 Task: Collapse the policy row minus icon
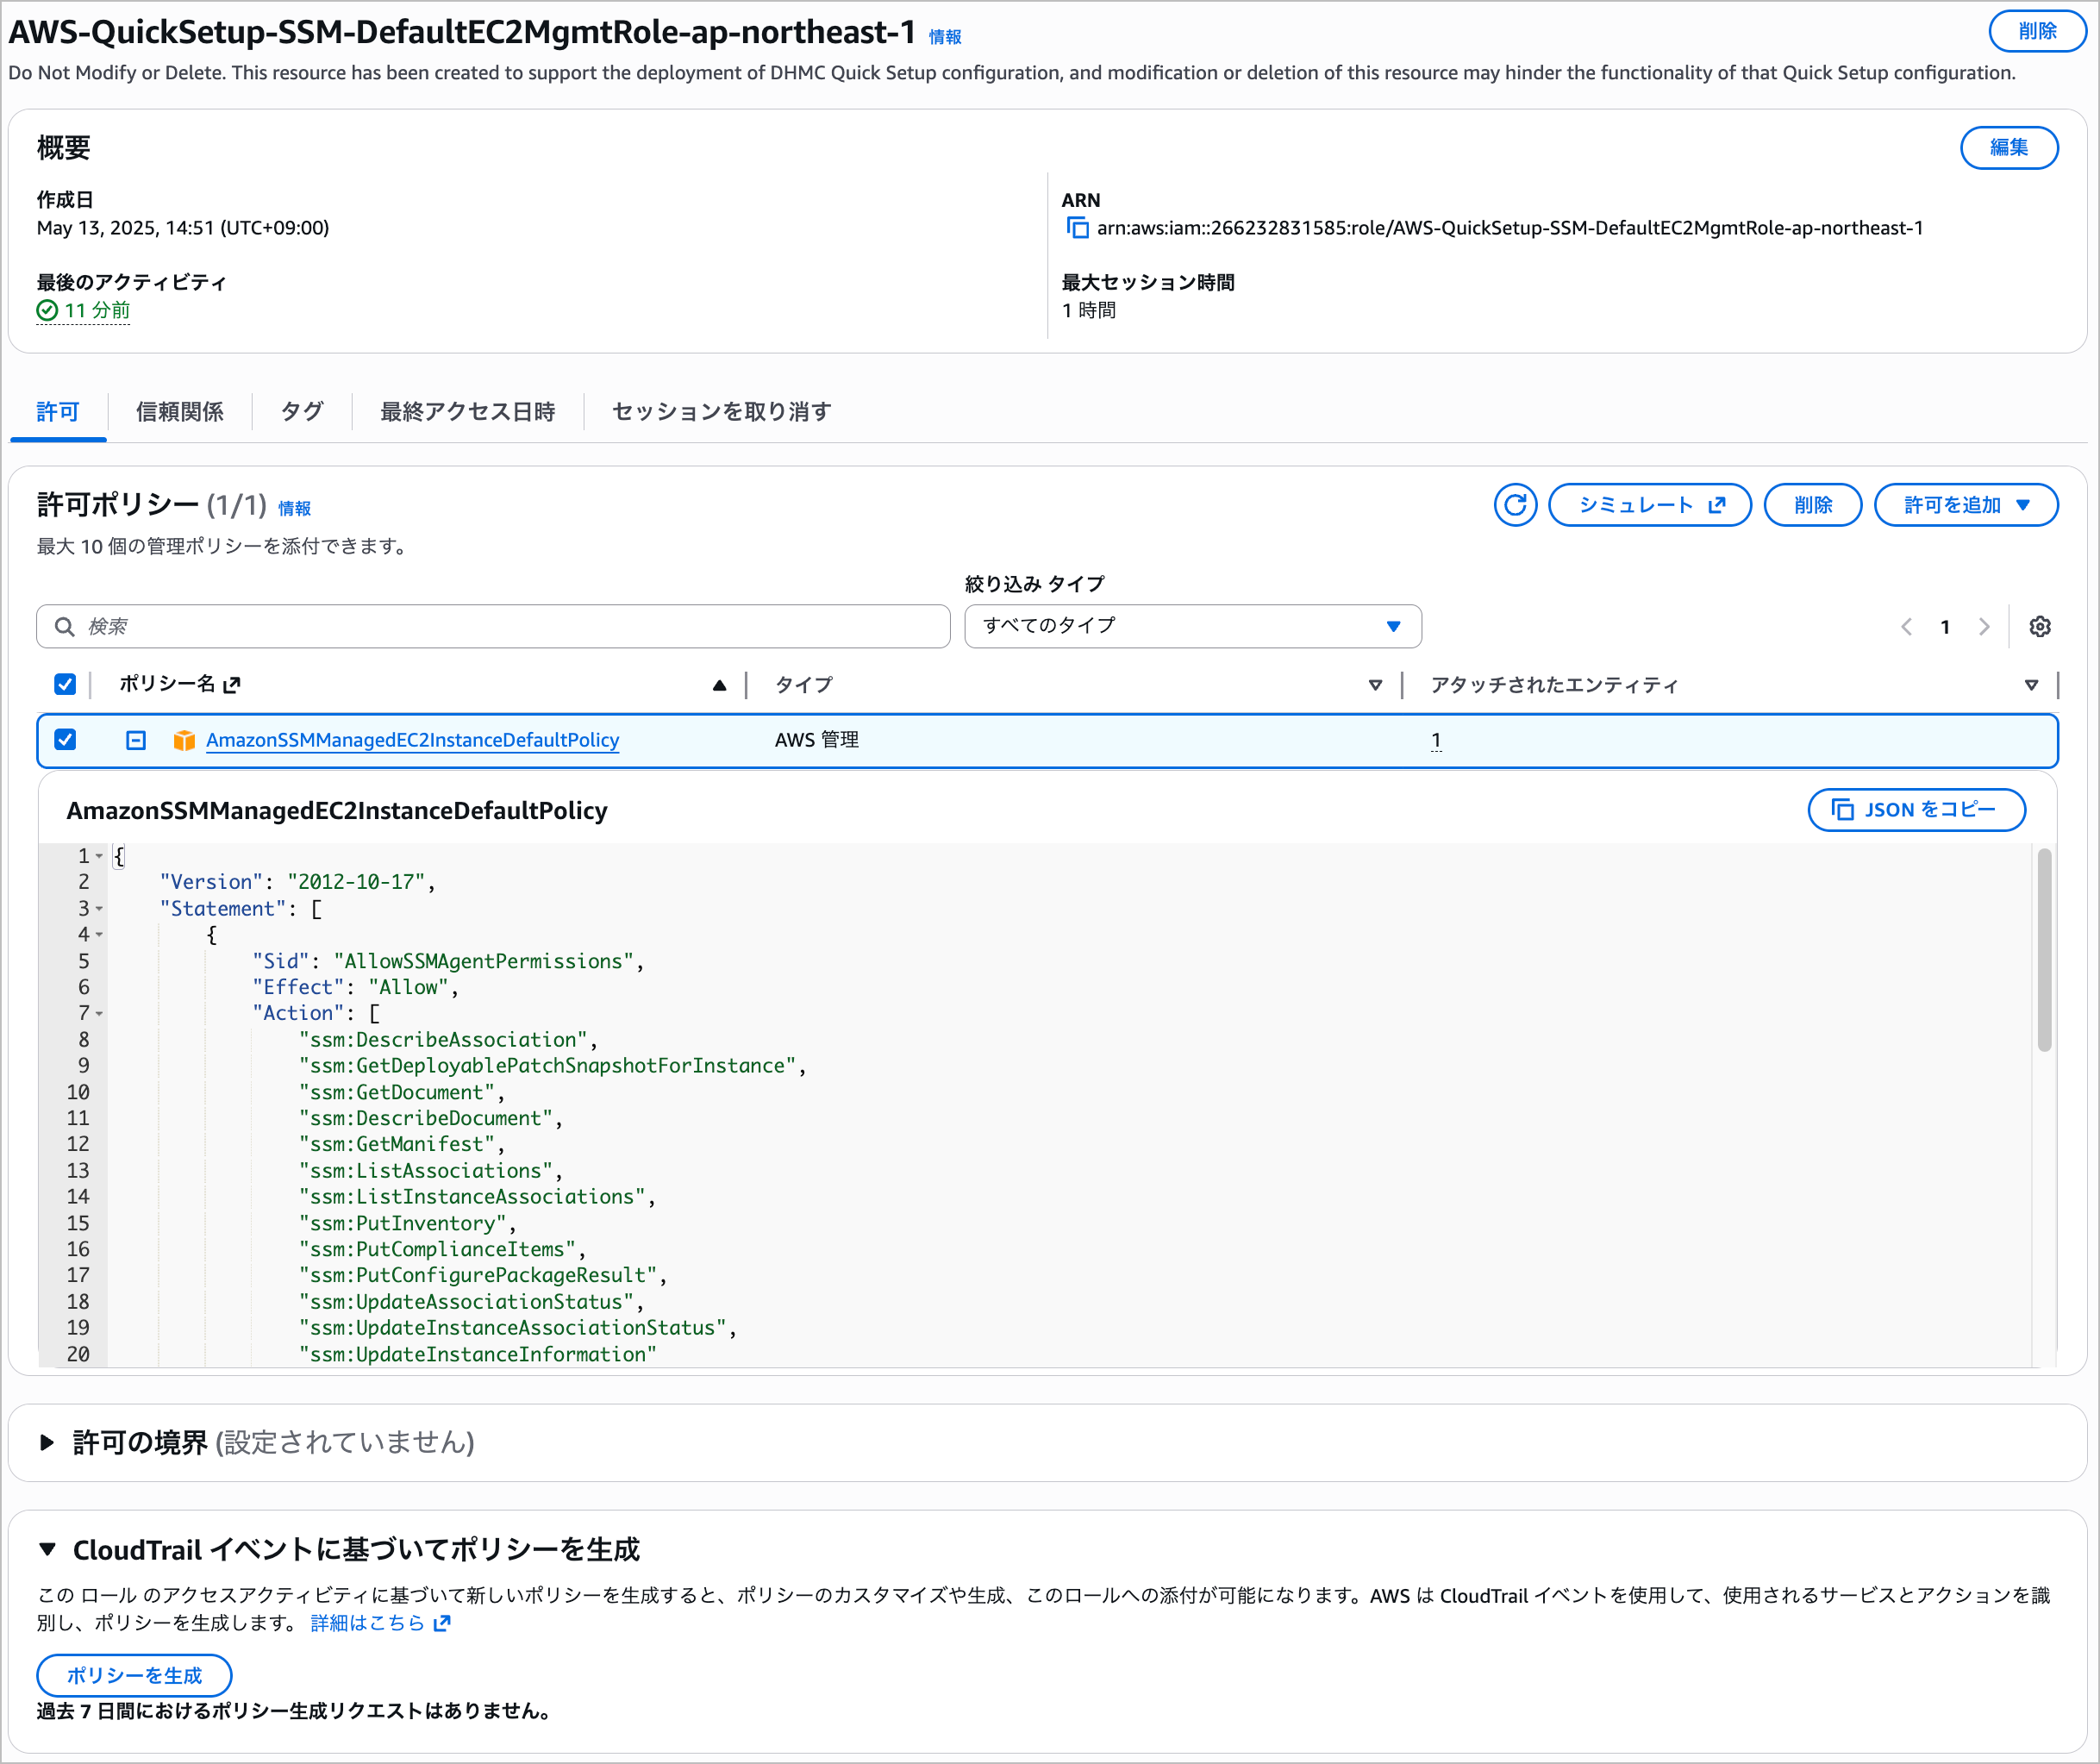tap(136, 740)
